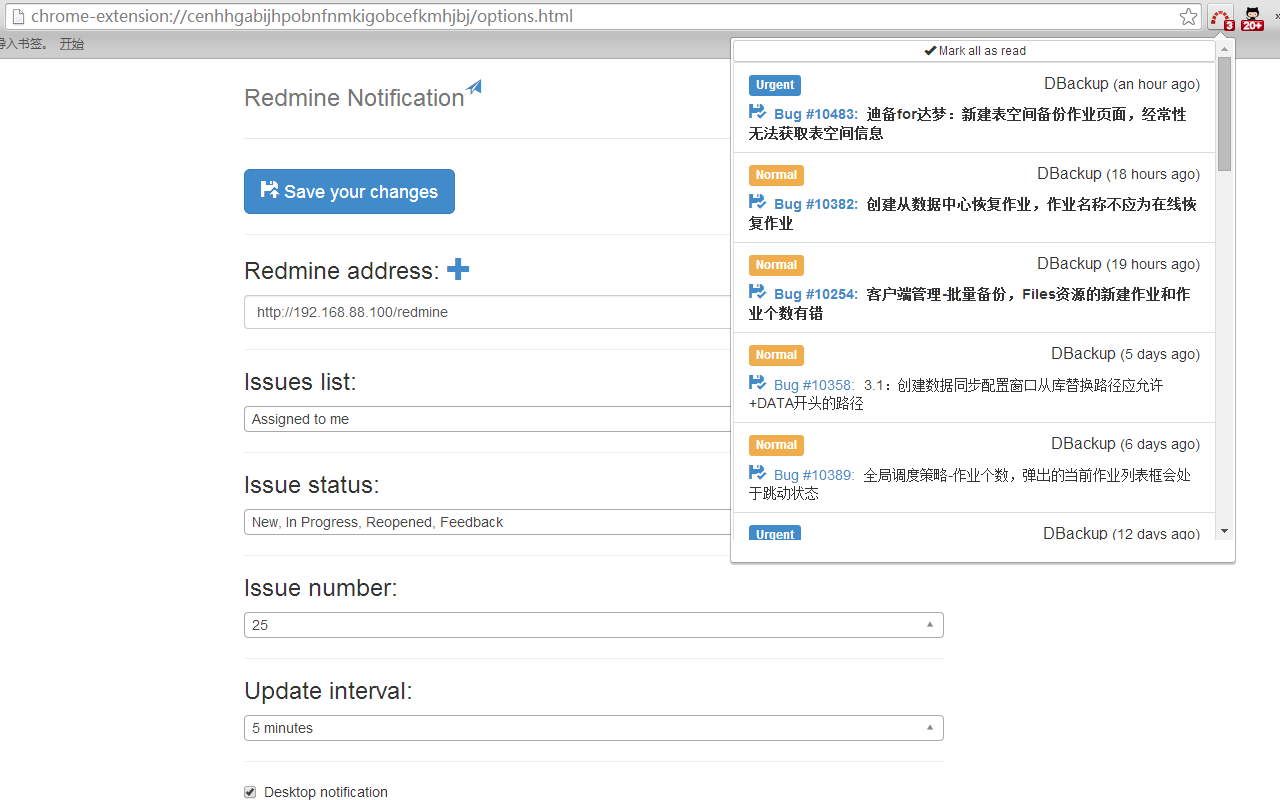This screenshot has width=1280, height=800.
Task: Click the mark-read icon for Bug #10358
Action: point(757,383)
